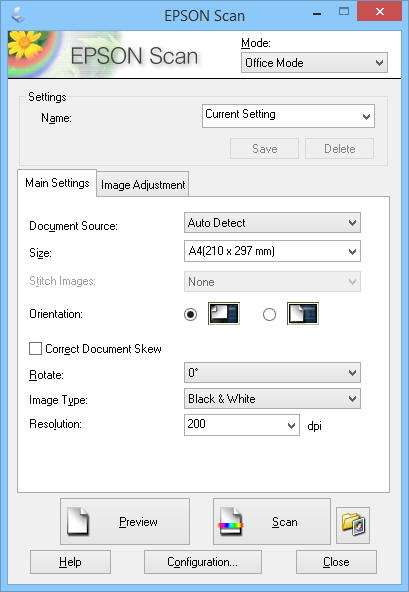Open the Mode dropdown showing Office Mode

pyautogui.click(x=314, y=63)
